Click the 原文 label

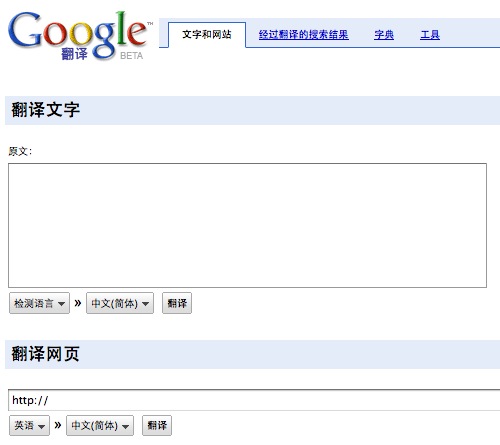pyautogui.click(x=20, y=152)
